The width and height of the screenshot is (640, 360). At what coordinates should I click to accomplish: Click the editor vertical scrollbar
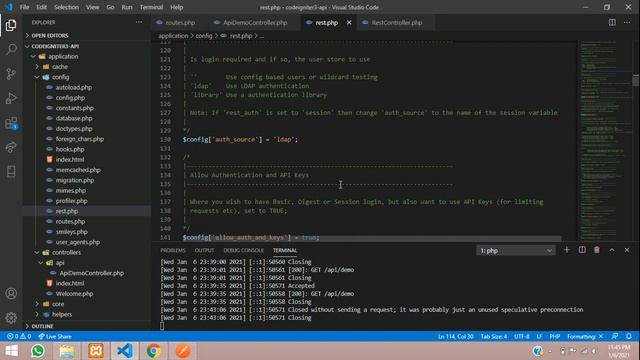pos(636,80)
